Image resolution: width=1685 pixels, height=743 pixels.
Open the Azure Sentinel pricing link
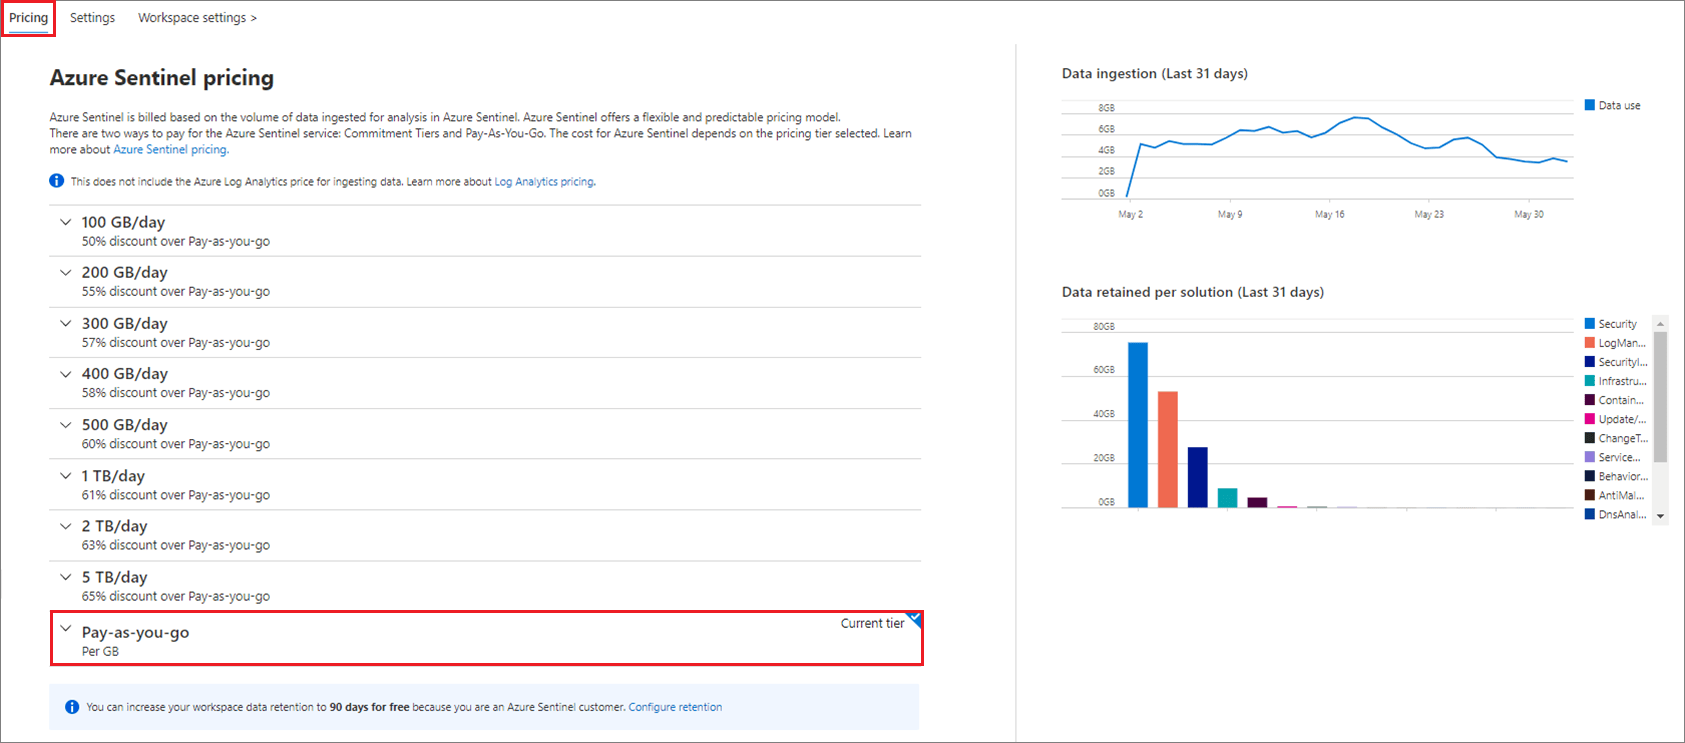170,150
